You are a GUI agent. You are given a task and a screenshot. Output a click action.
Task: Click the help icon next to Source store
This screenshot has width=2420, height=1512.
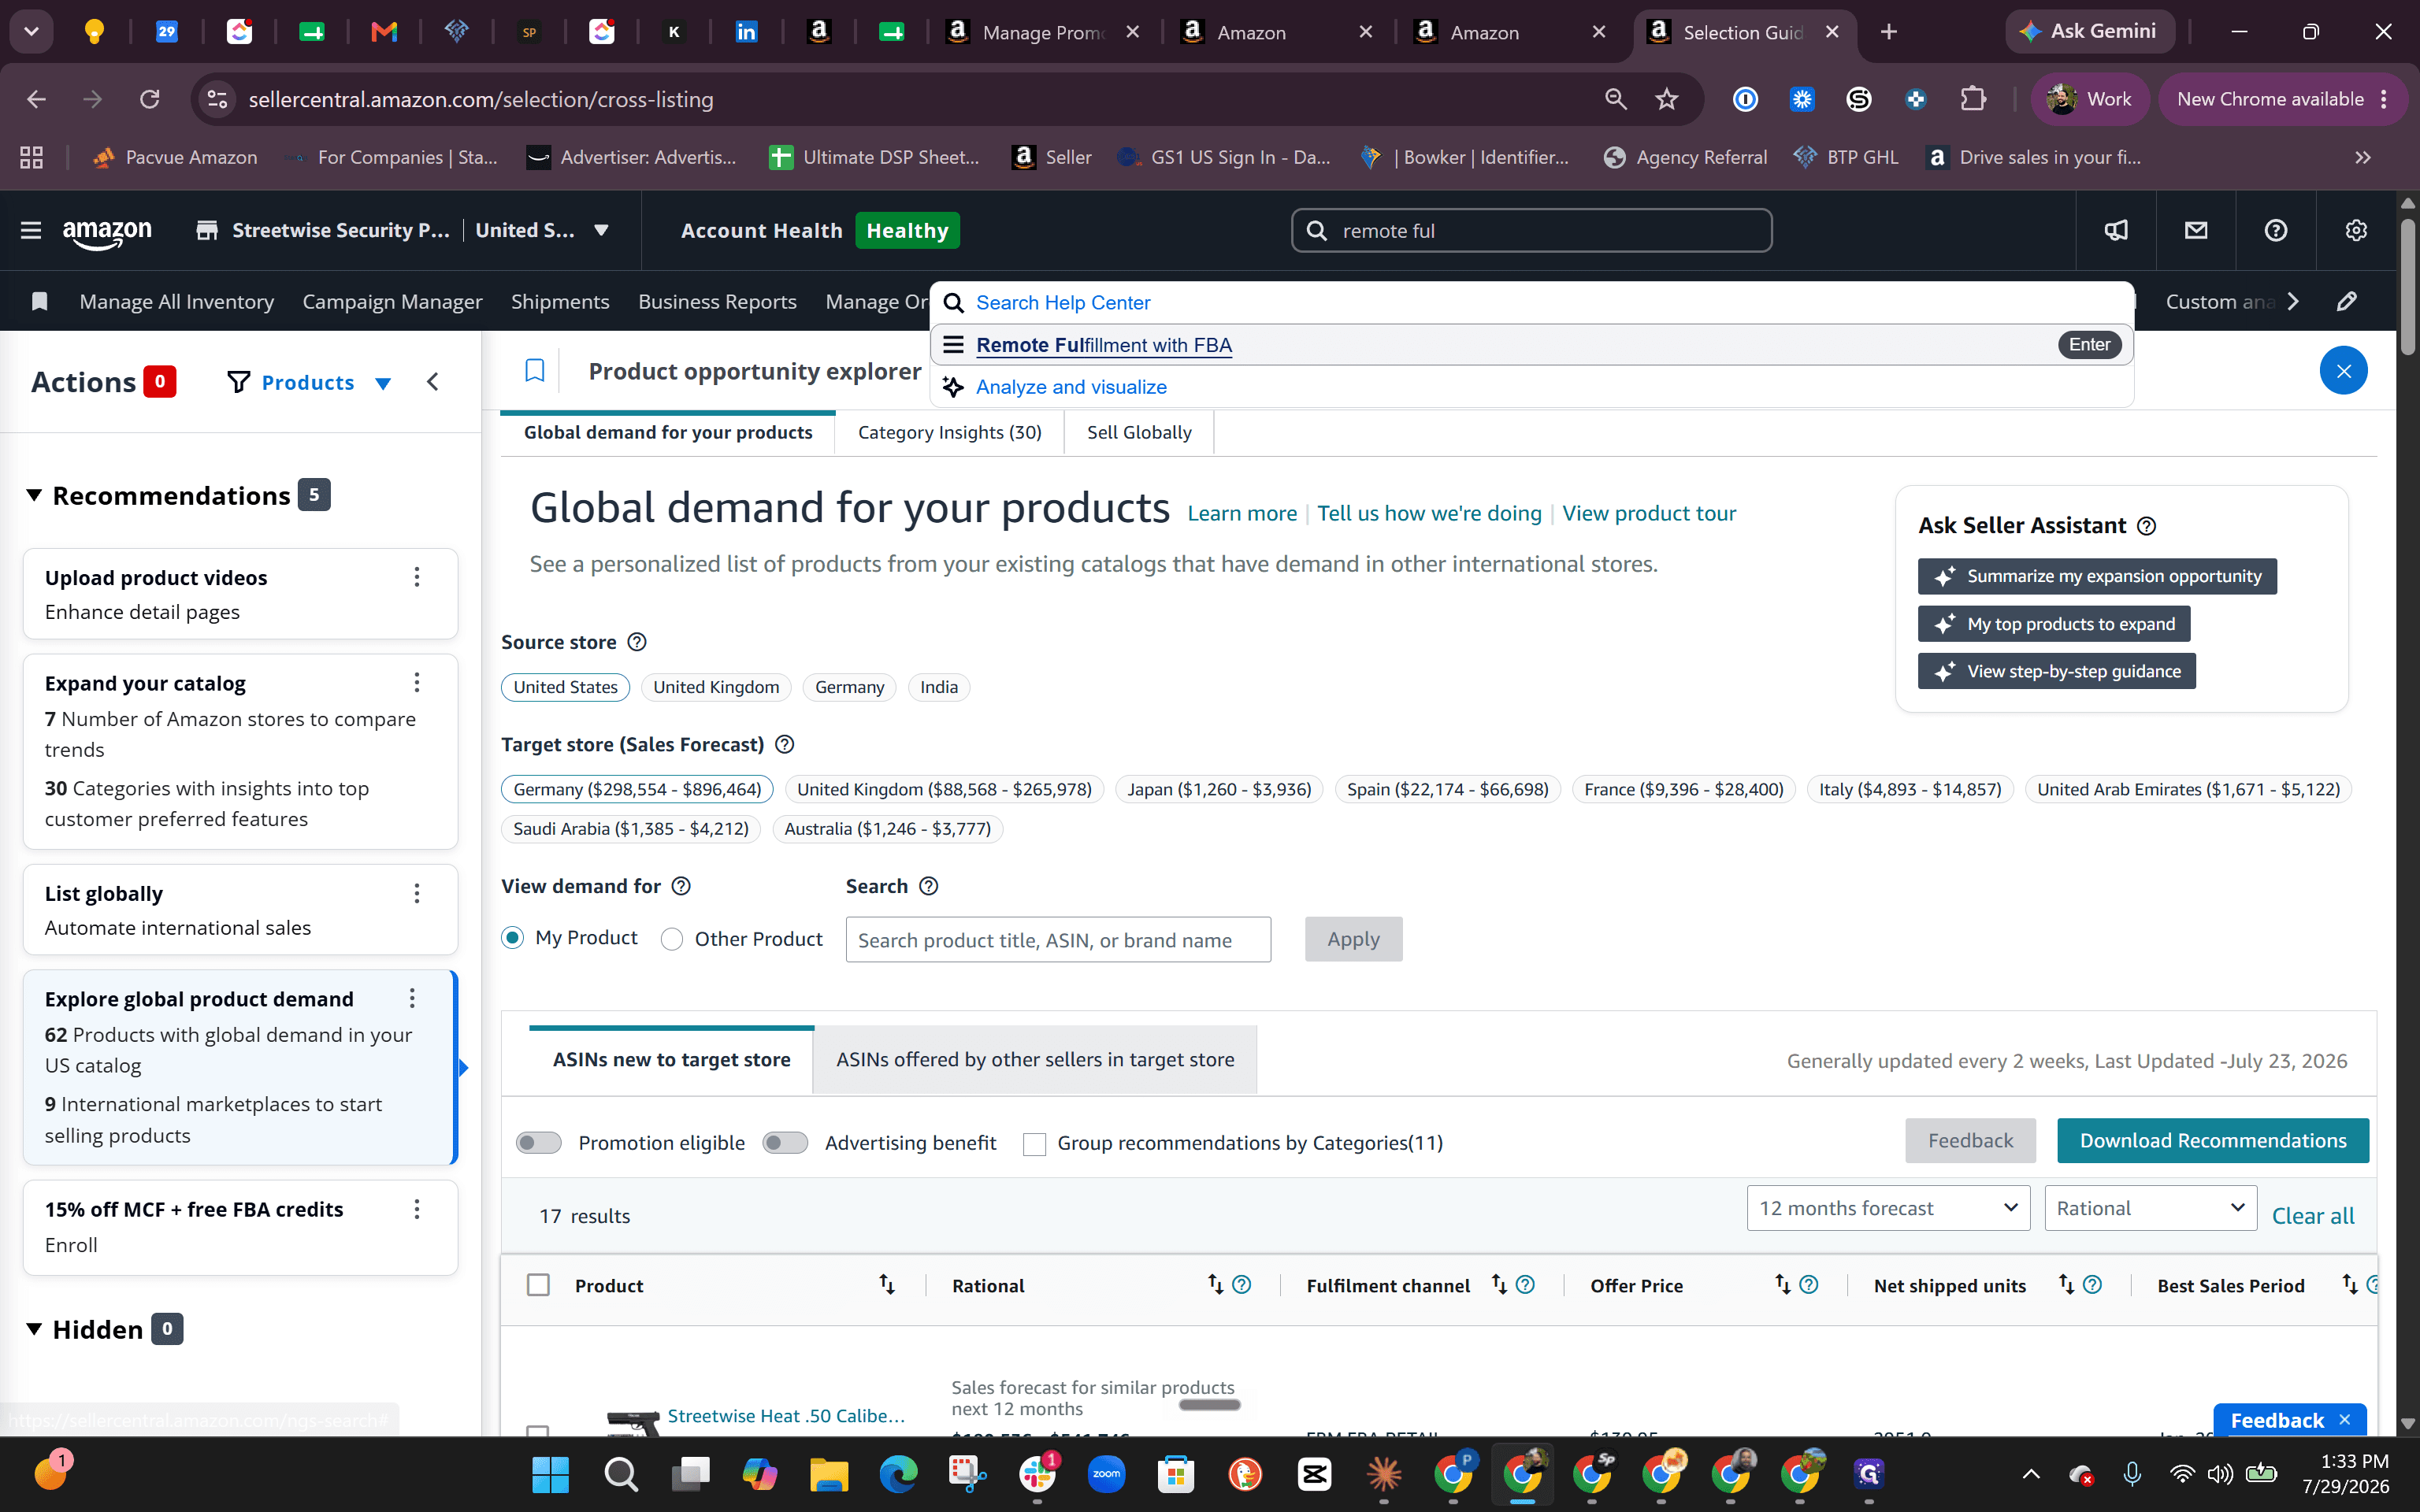(x=637, y=642)
